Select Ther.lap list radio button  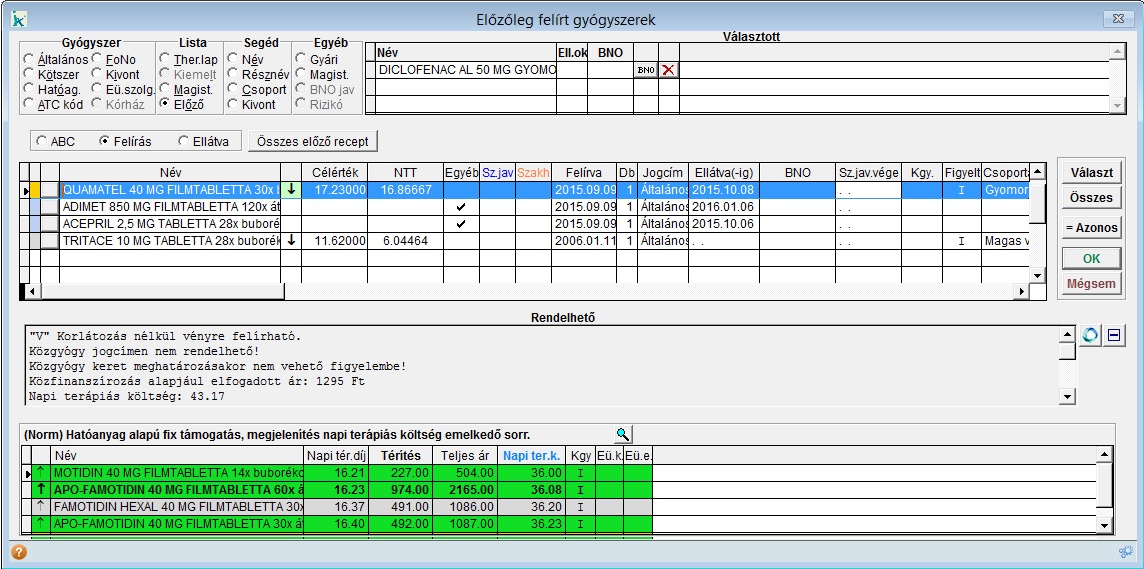tap(165, 59)
